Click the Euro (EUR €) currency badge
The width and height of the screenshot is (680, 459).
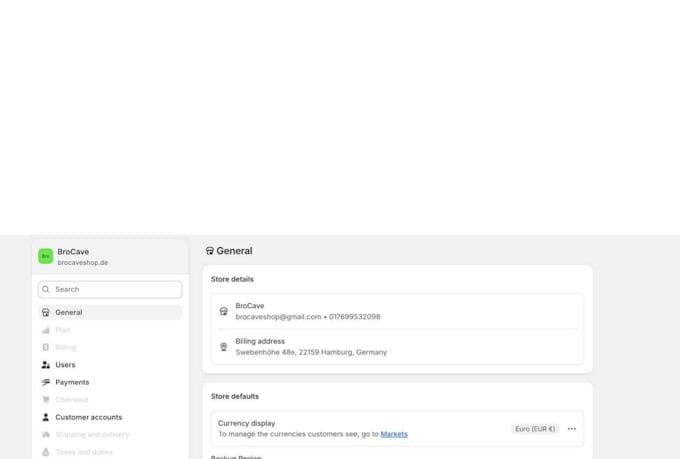click(x=535, y=429)
